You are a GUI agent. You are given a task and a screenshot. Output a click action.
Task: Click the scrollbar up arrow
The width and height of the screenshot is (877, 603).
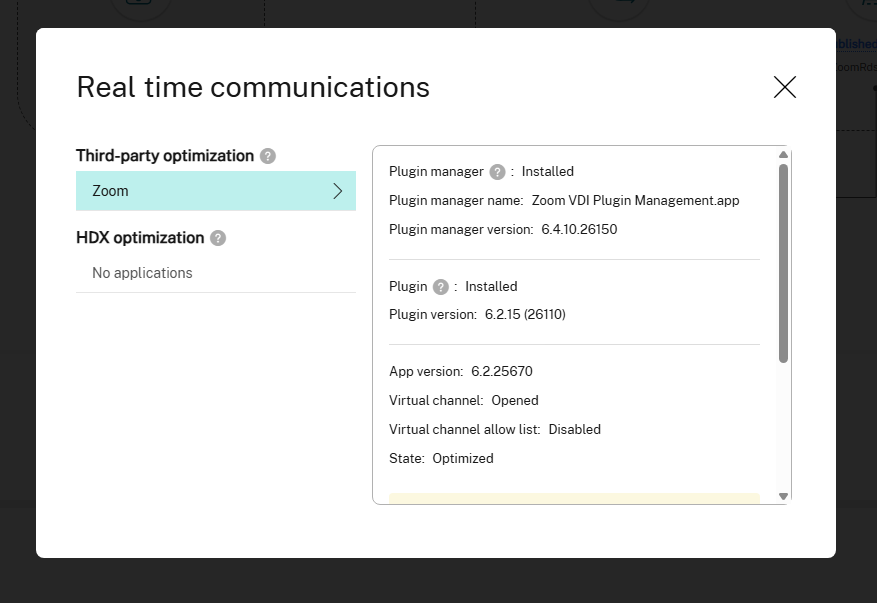pos(783,154)
